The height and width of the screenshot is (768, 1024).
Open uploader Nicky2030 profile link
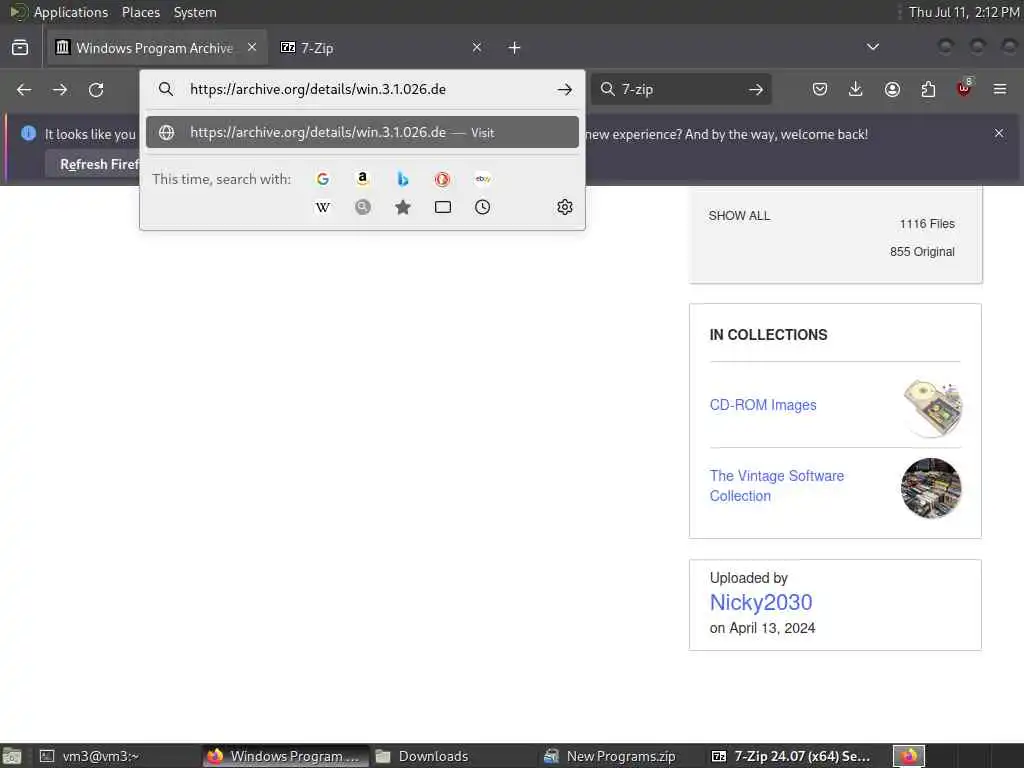[x=761, y=602]
